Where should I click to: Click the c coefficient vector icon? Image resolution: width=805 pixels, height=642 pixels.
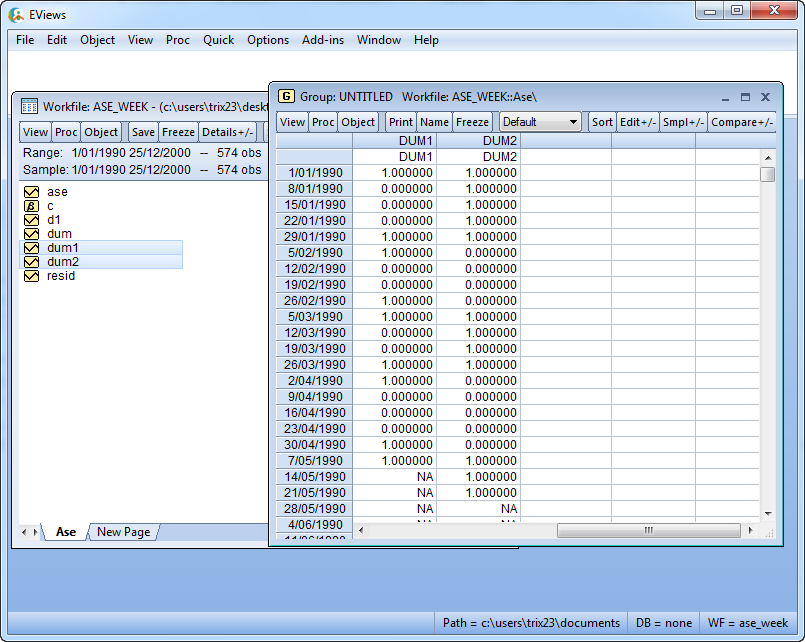31,206
